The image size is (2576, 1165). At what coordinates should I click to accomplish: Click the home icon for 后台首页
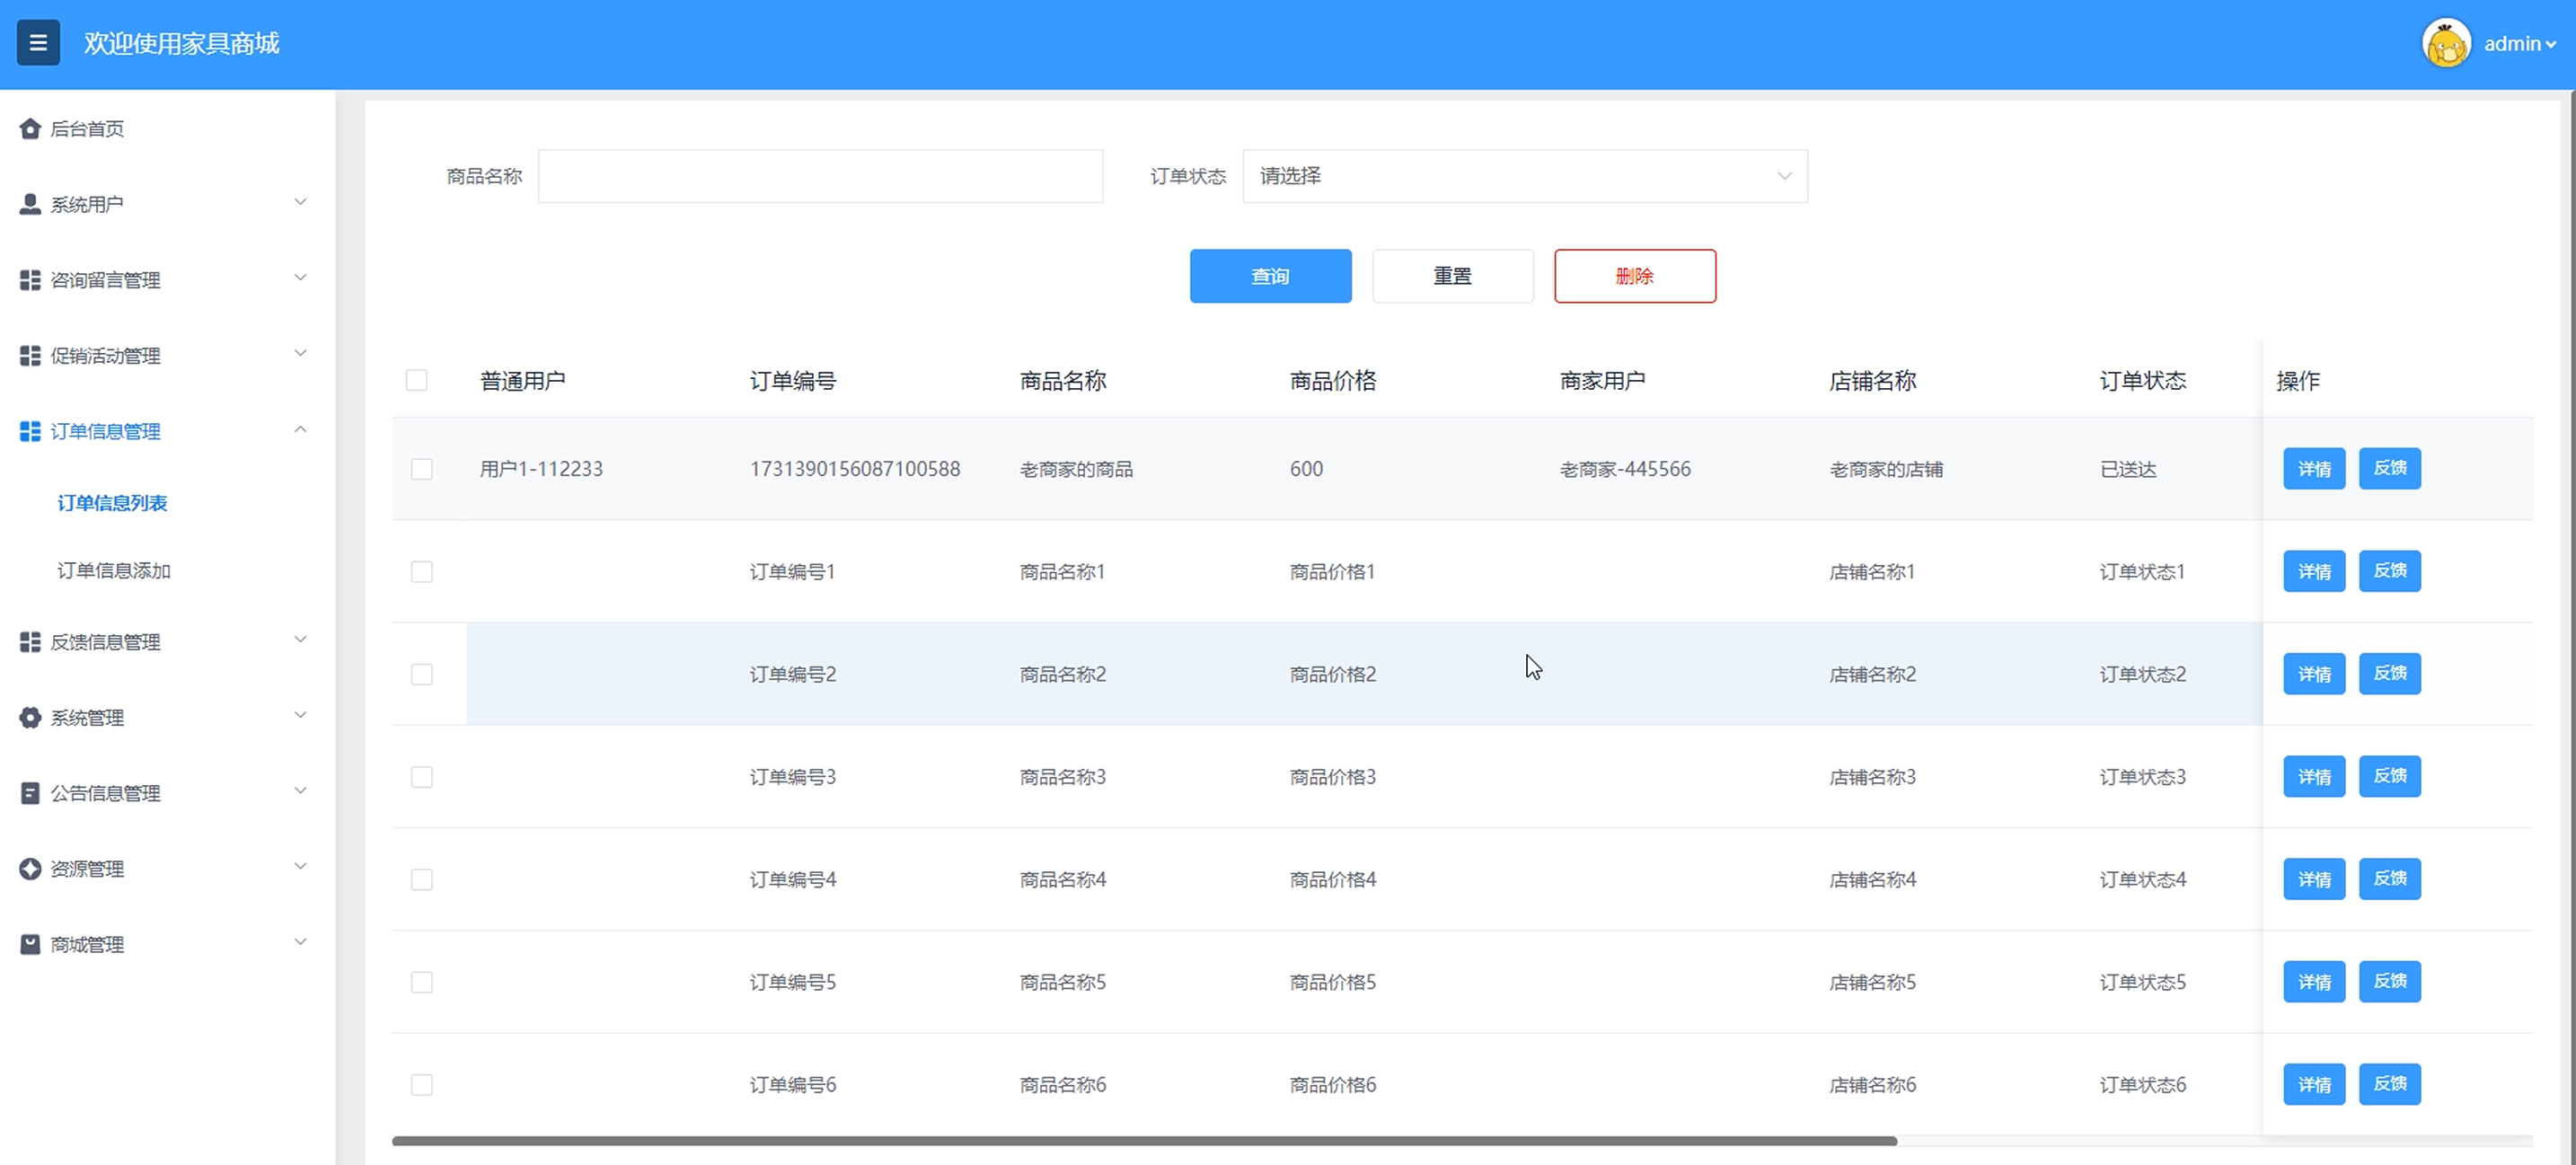point(30,129)
